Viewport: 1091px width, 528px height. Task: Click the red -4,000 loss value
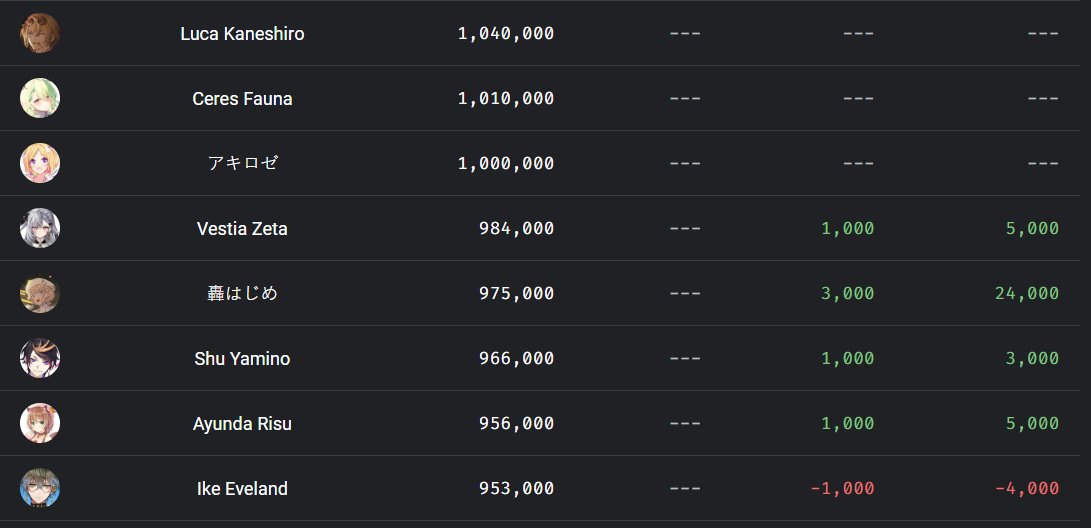(x=1027, y=489)
